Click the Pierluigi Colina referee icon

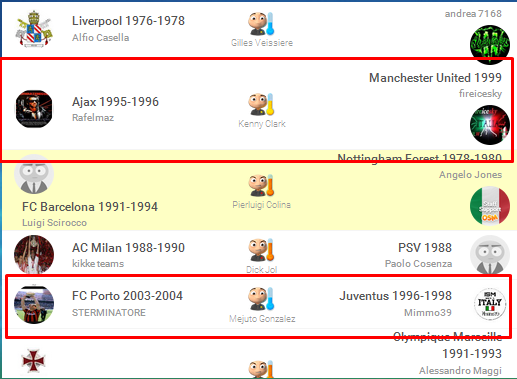(x=261, y=185)
